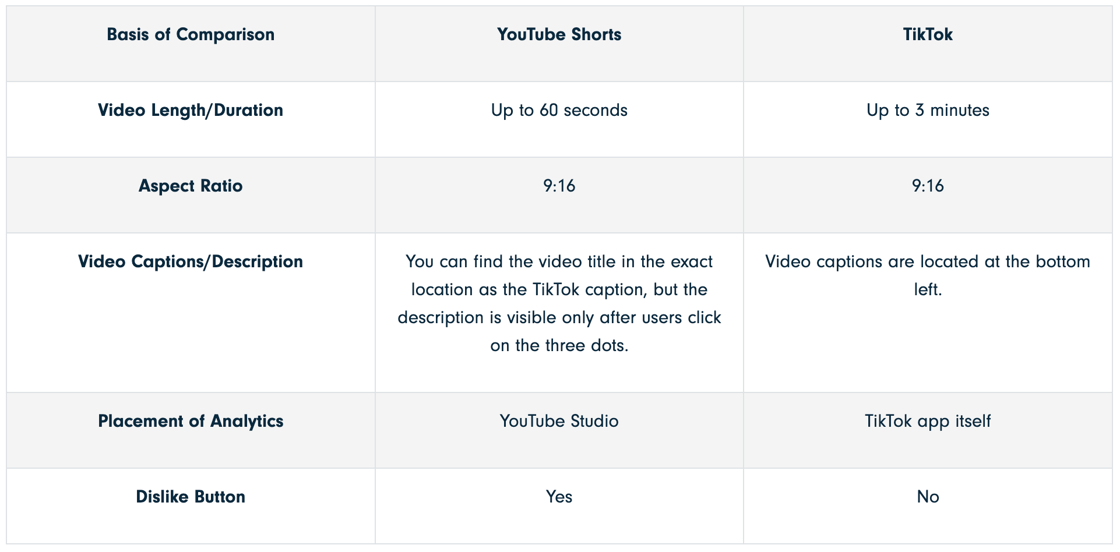Click the 9:16 value under TikTok
1120x552 pixels.
coord(927,186)
